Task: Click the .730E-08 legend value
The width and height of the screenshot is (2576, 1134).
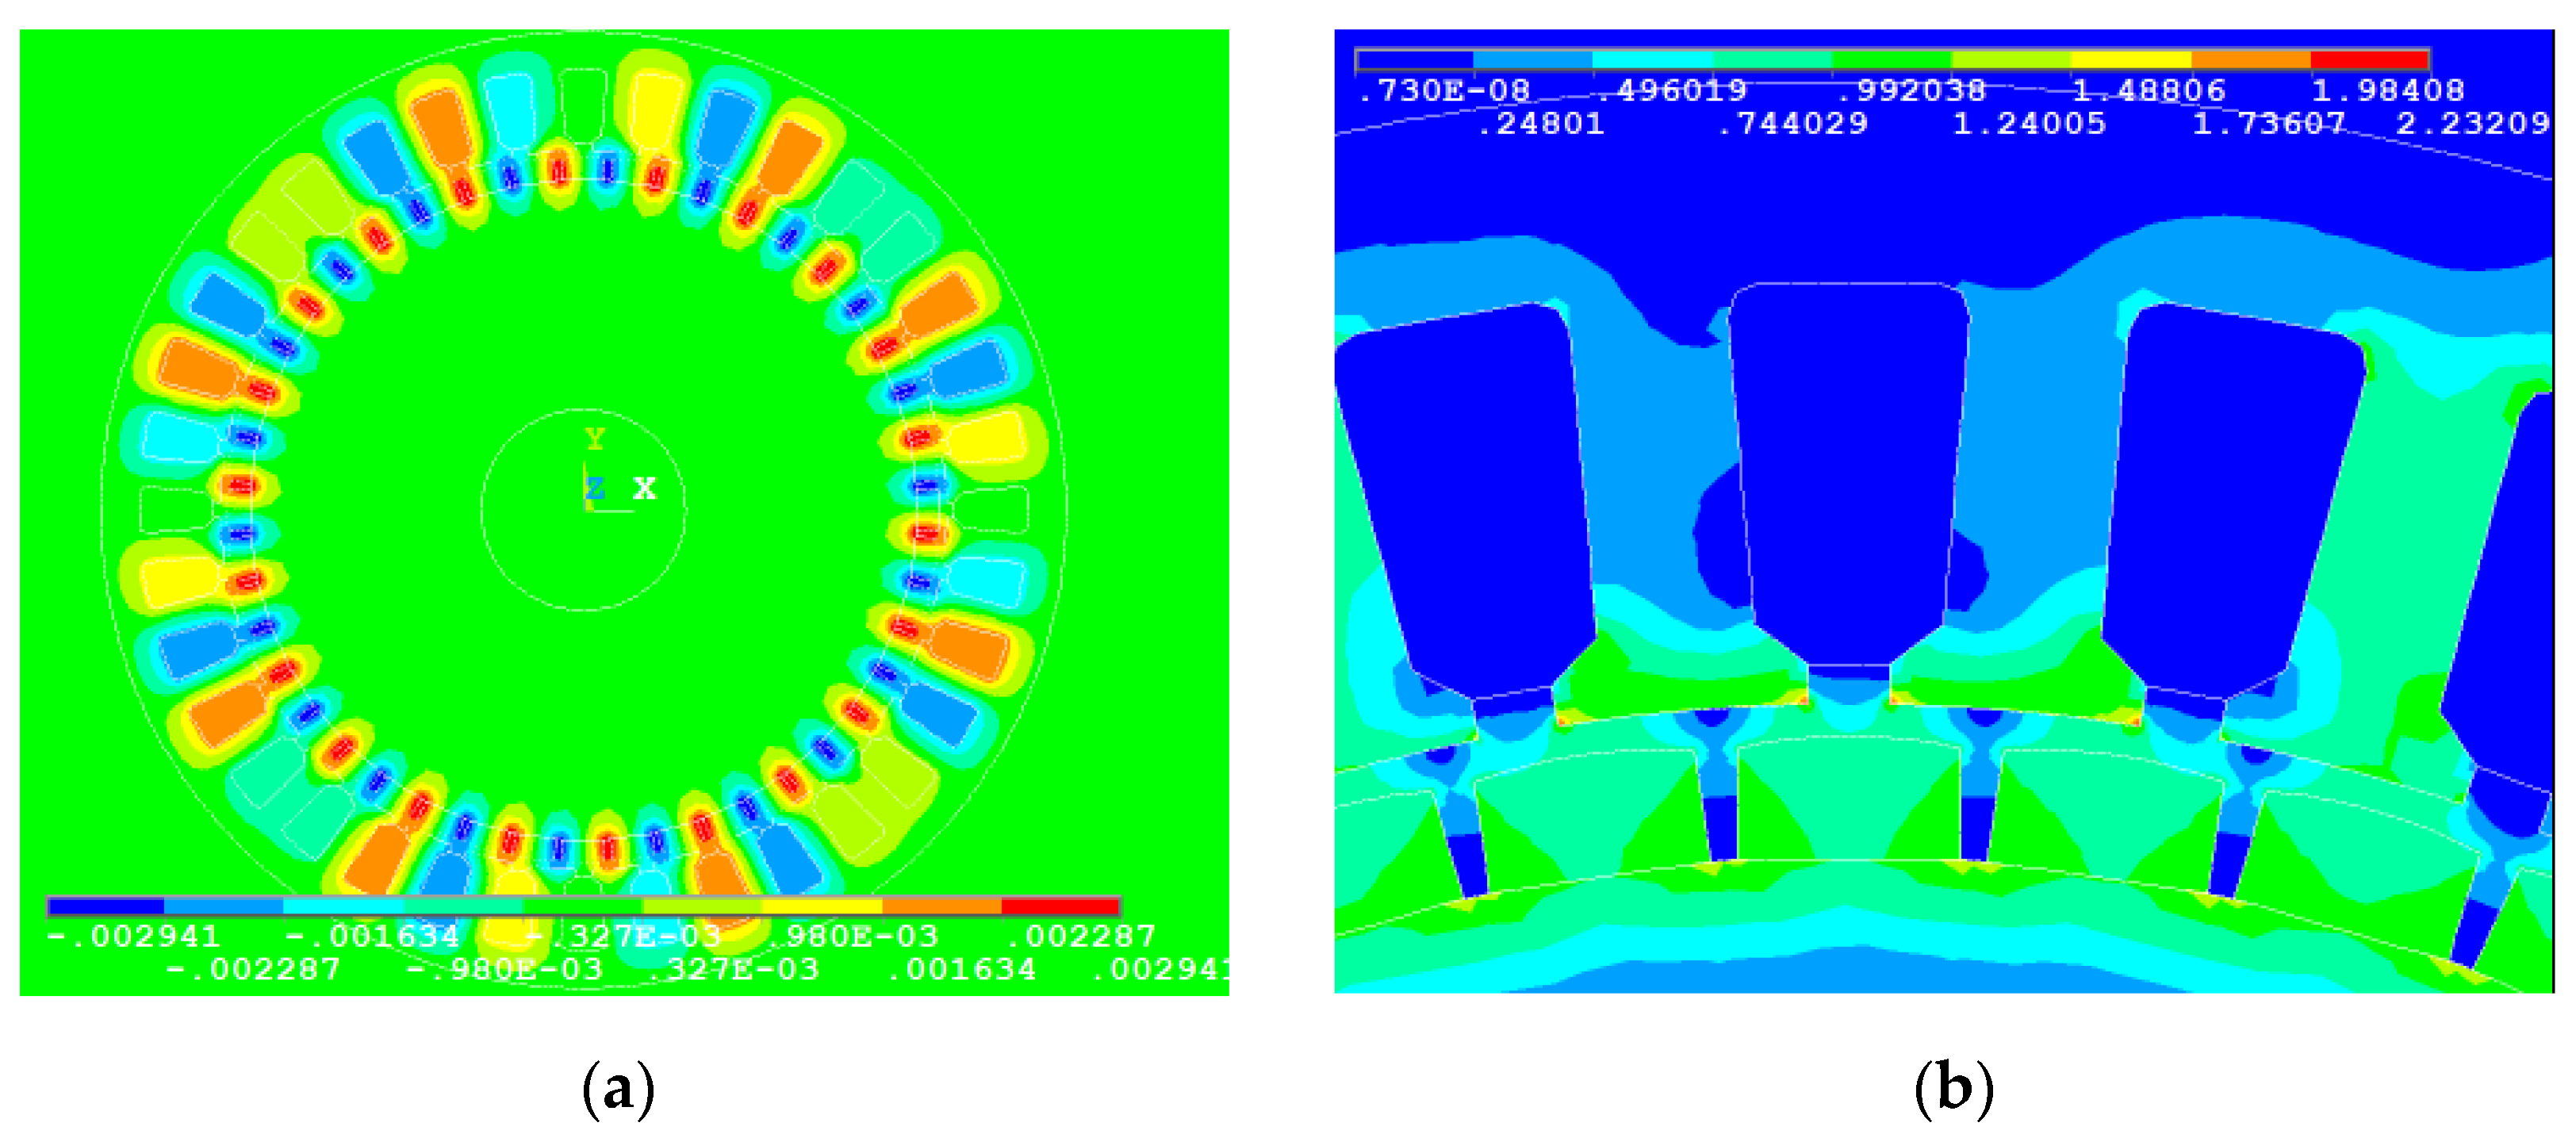Action: 1444,91
